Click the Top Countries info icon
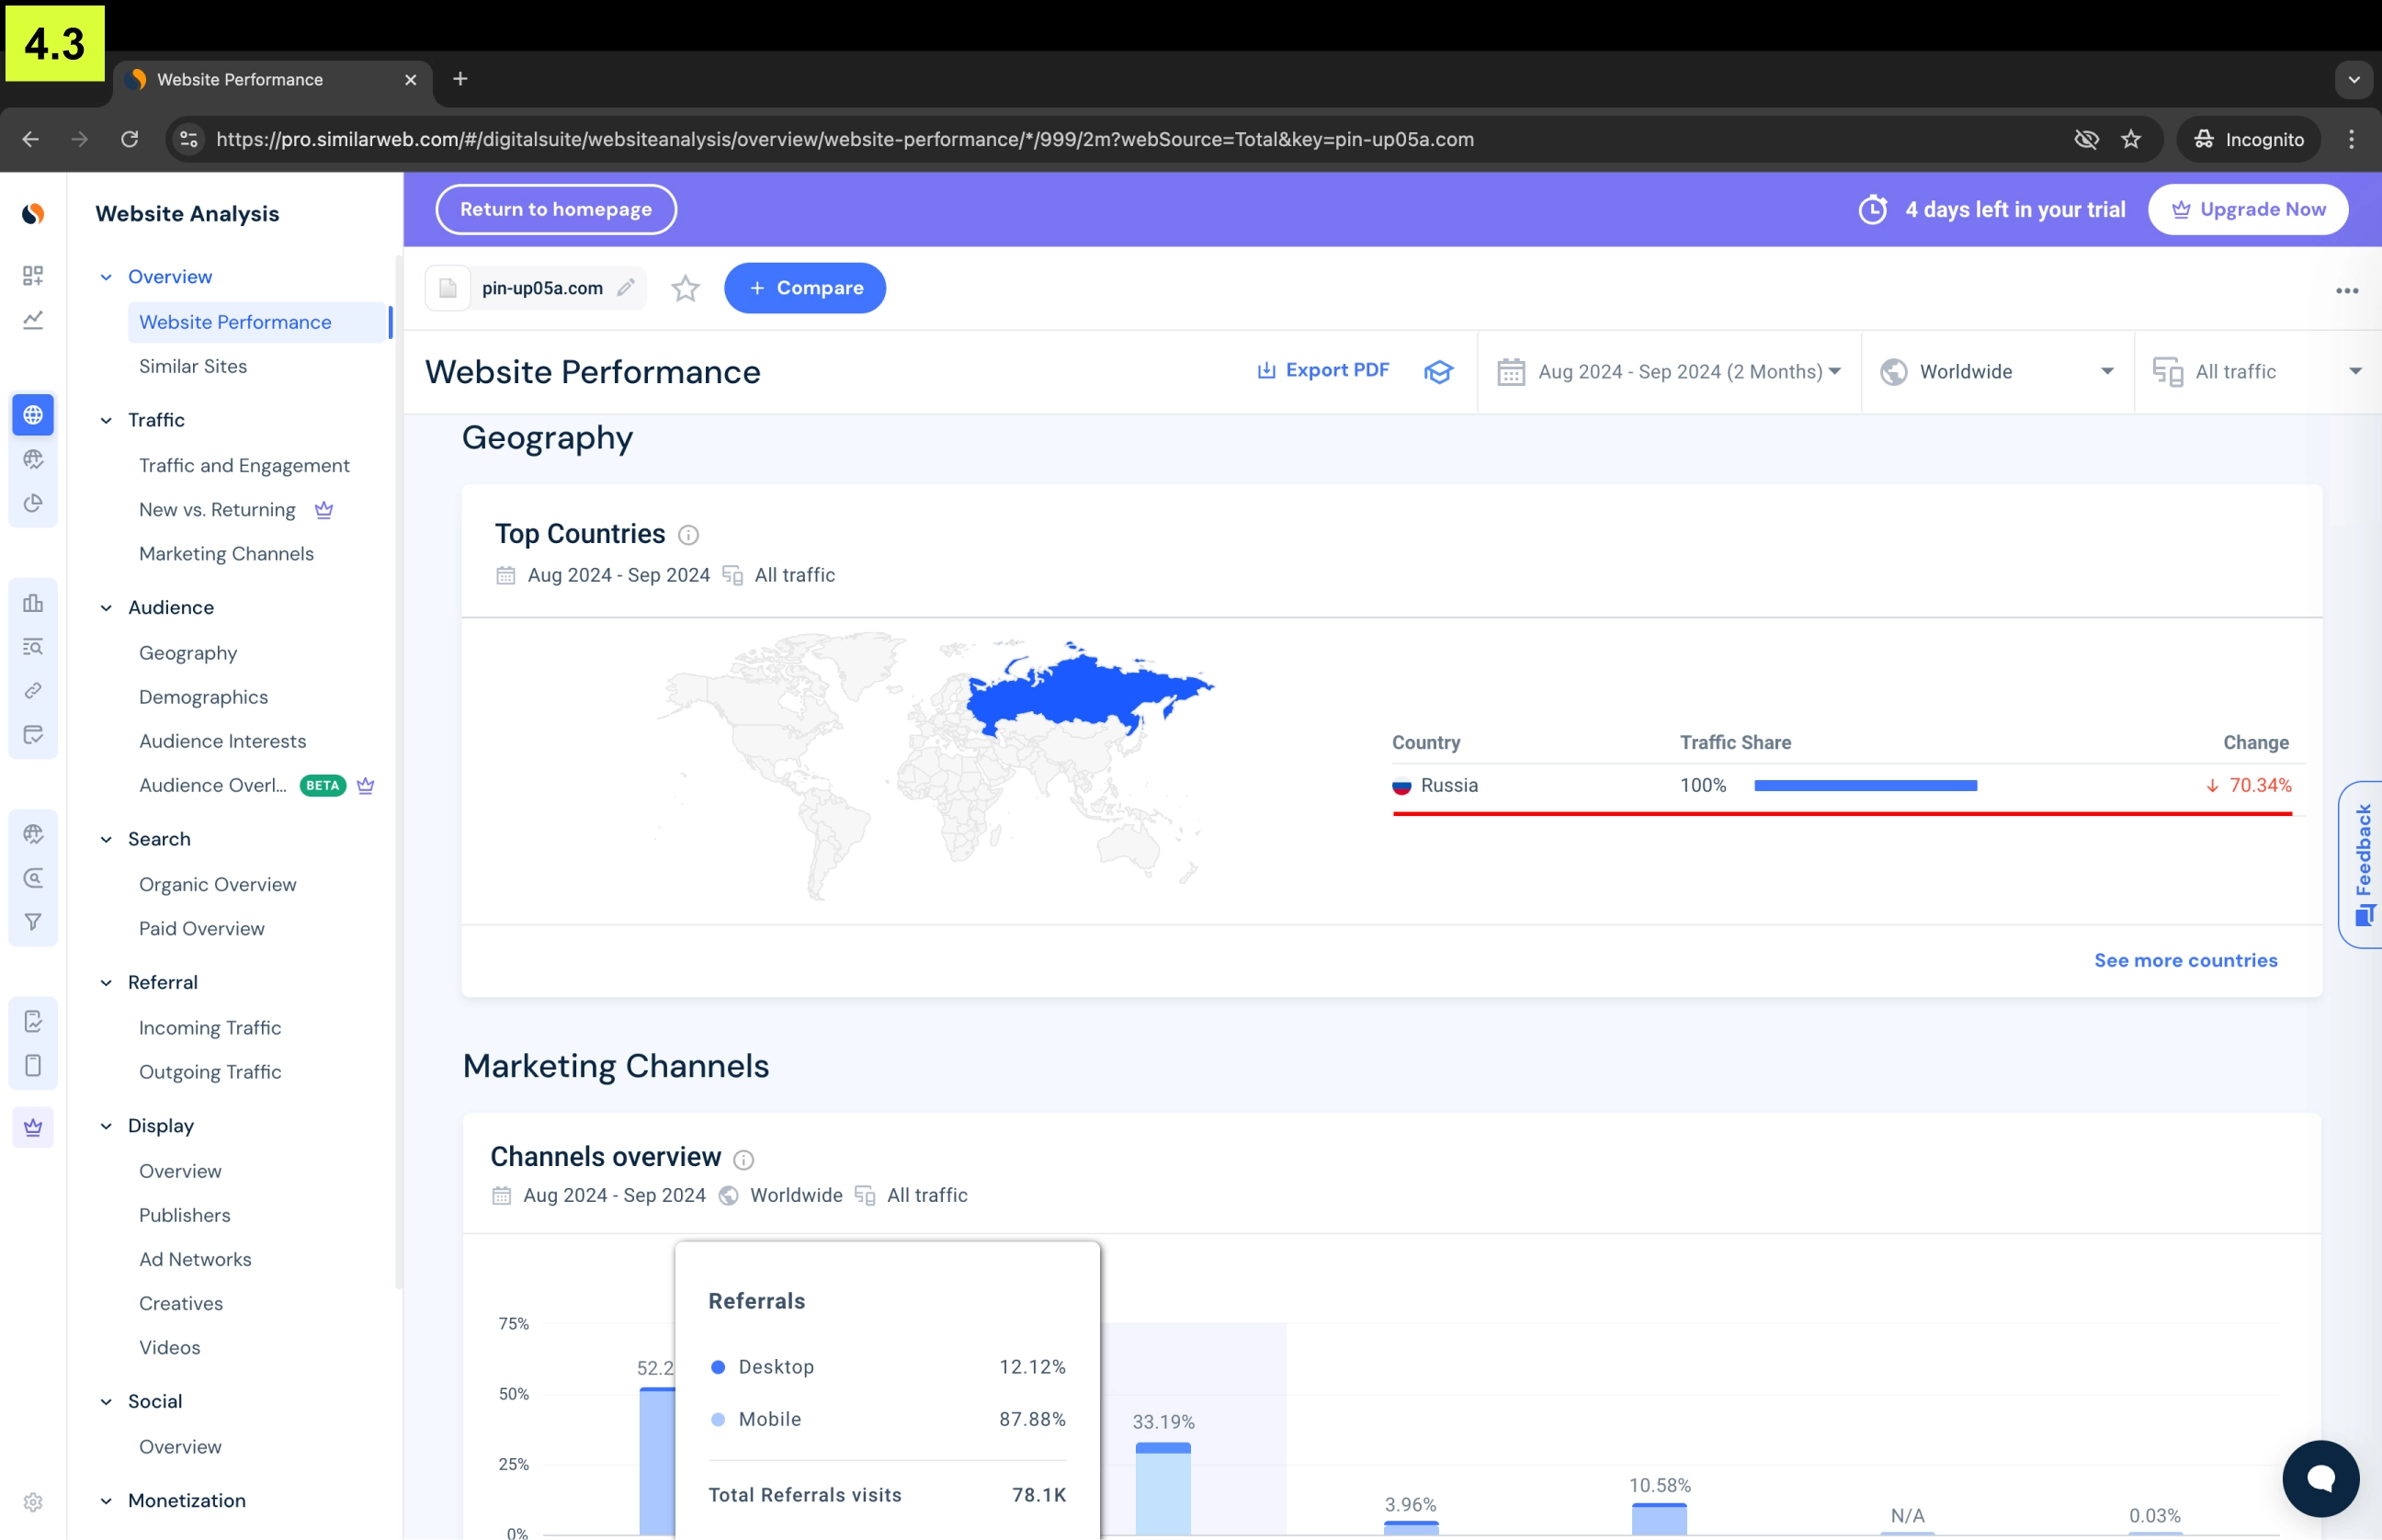2382x1540 pixels. point(688,535)
